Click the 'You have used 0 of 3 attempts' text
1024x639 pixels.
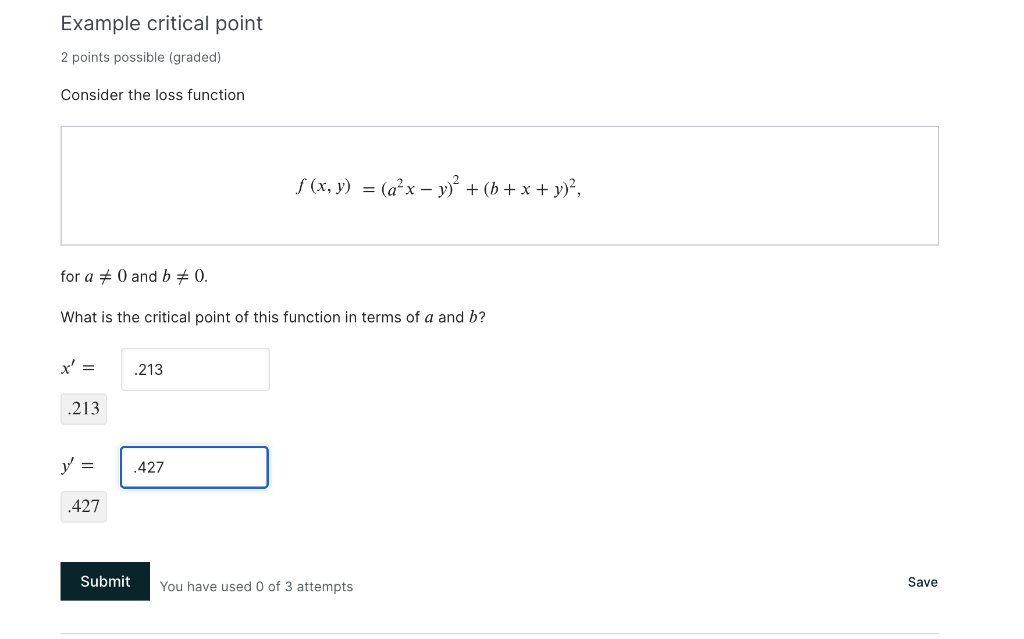pos(256,586)
